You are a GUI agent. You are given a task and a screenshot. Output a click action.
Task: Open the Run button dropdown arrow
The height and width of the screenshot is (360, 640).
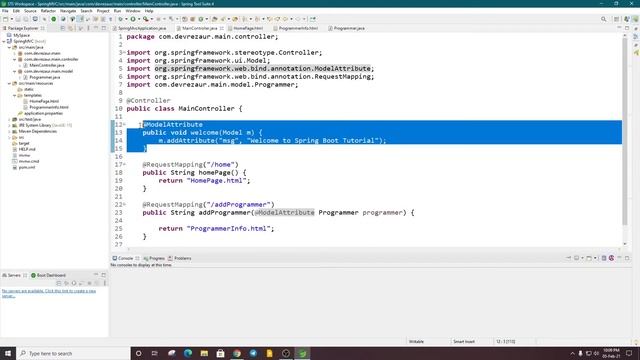[x=138, y=19]
